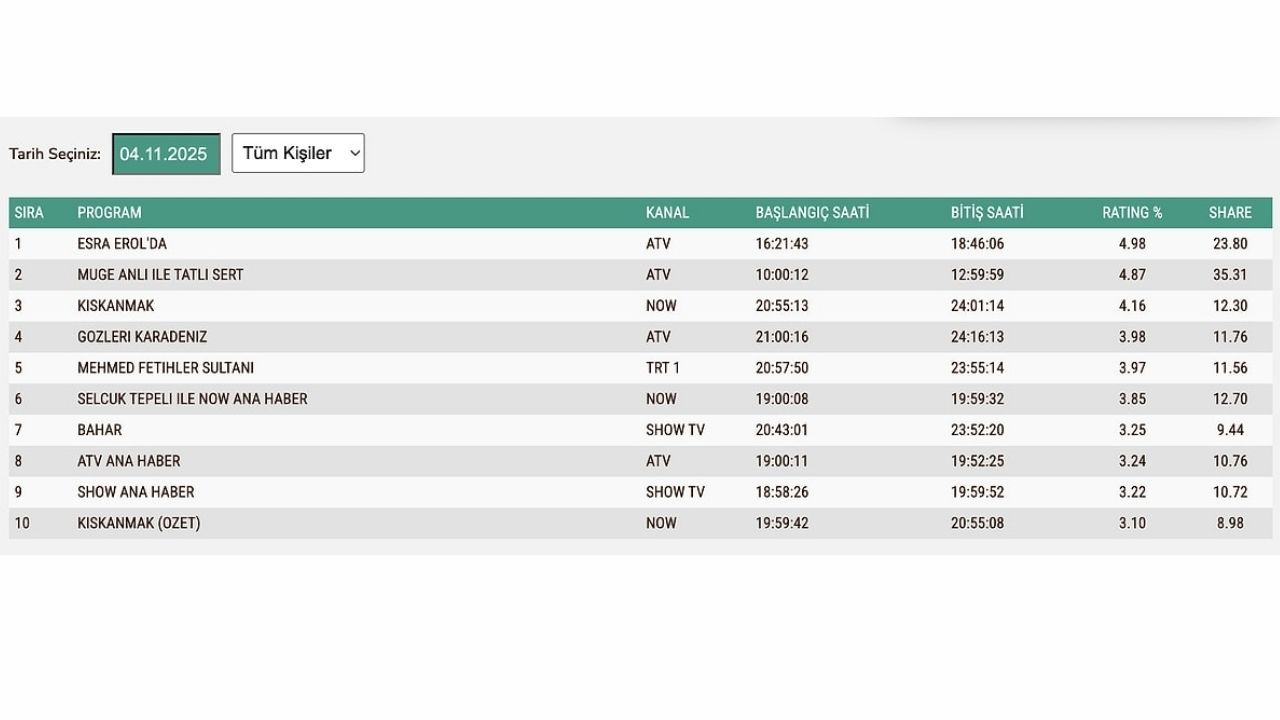This screenshot has width=1280, height=720.
Task: Click the KANAL column header
Action: pos(669,212)
